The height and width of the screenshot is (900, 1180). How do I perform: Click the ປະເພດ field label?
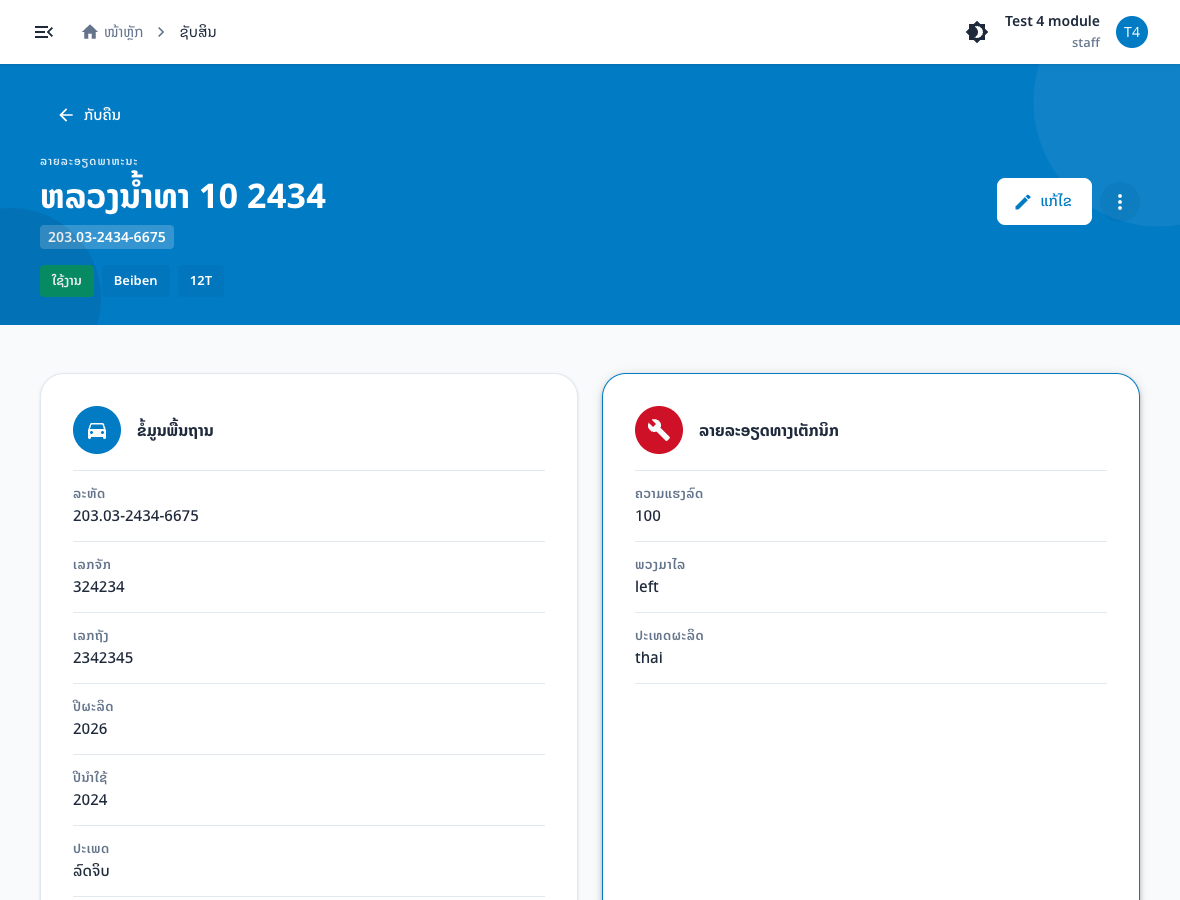coord(91,848)
